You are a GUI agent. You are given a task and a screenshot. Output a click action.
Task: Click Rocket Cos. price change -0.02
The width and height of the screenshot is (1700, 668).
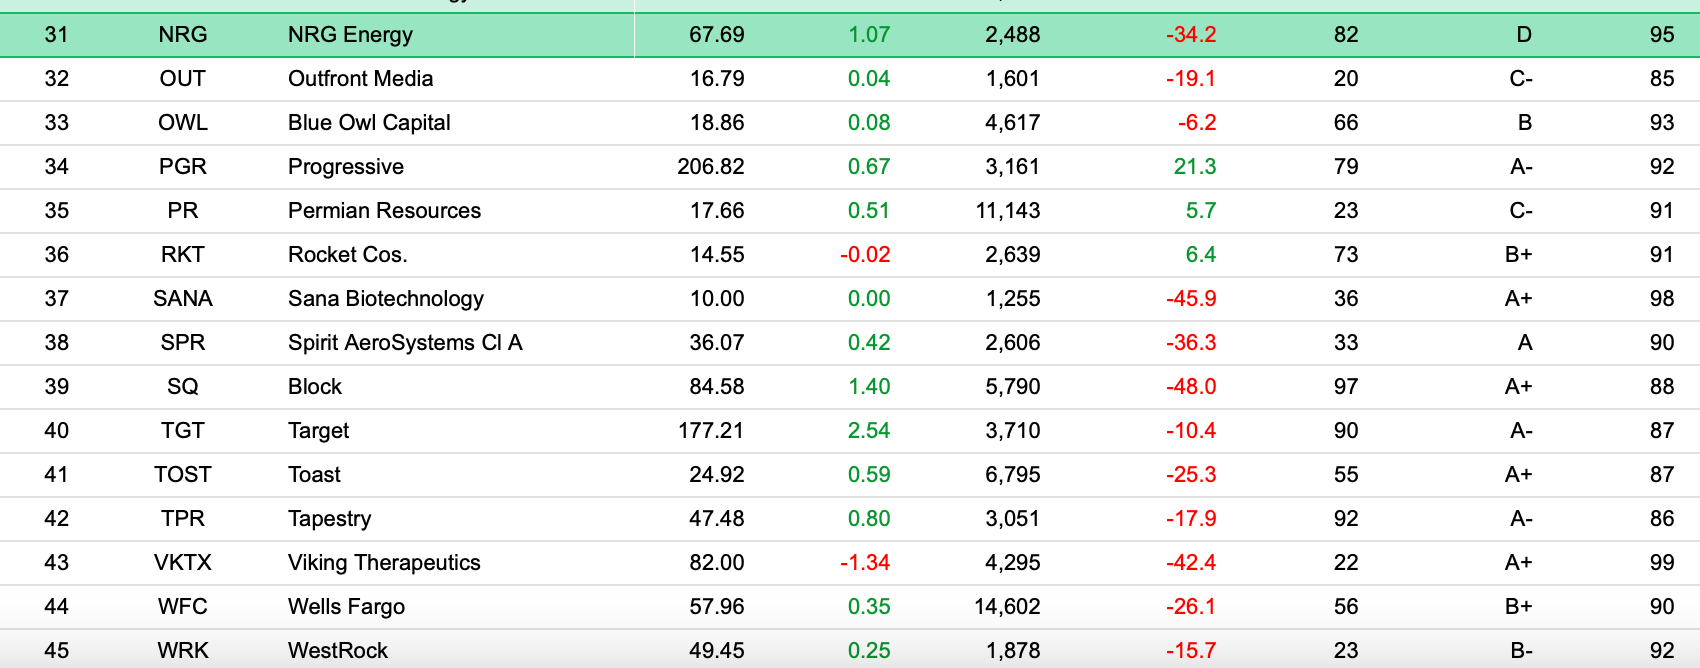click(x=865, y=255)
